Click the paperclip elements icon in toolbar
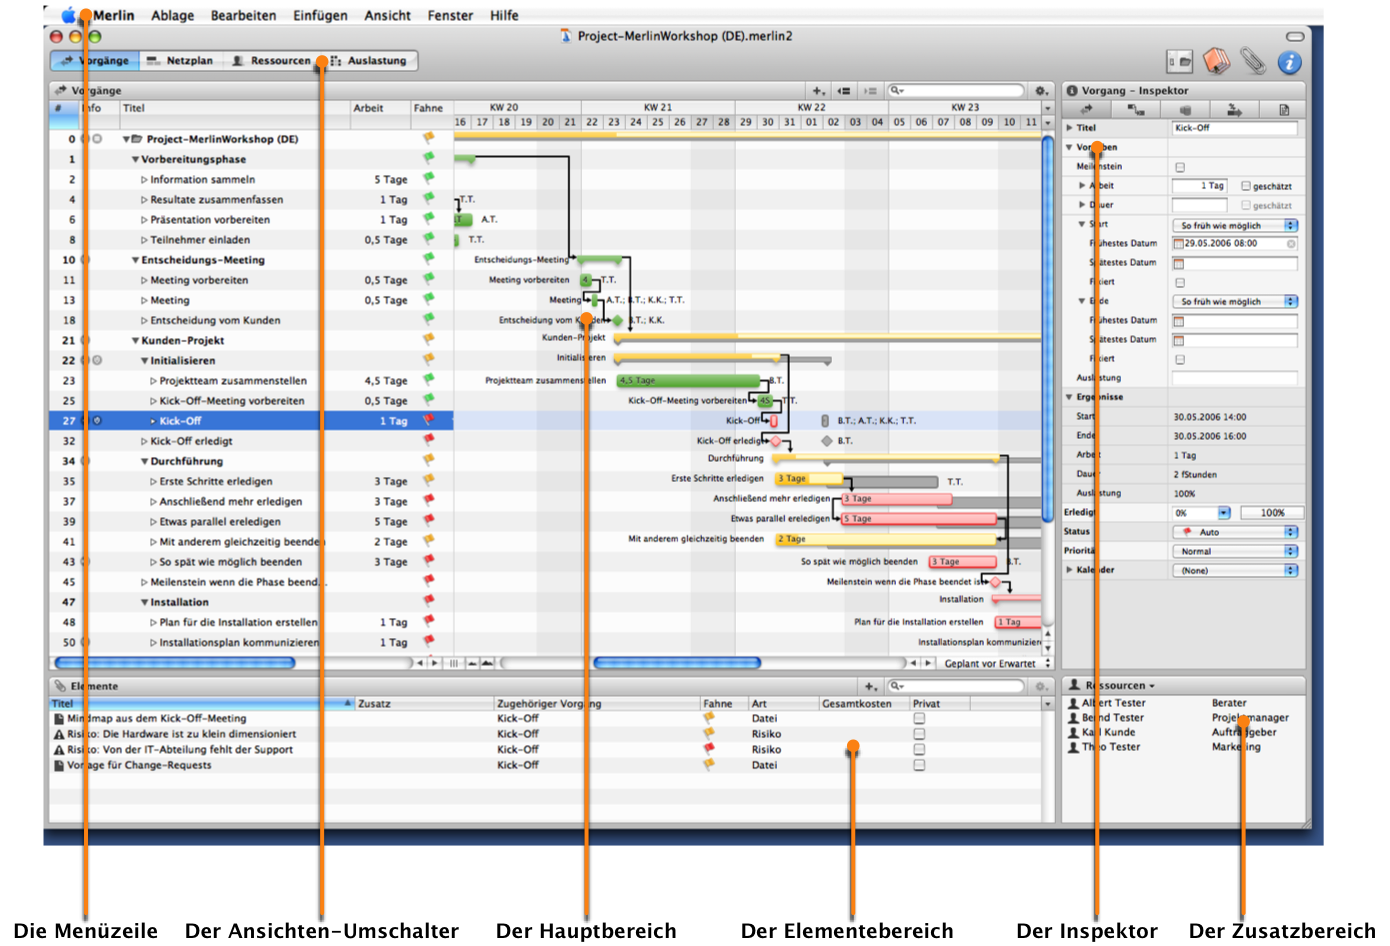This screenshot has height=946, width=1390. click(x=1253, y=61)
